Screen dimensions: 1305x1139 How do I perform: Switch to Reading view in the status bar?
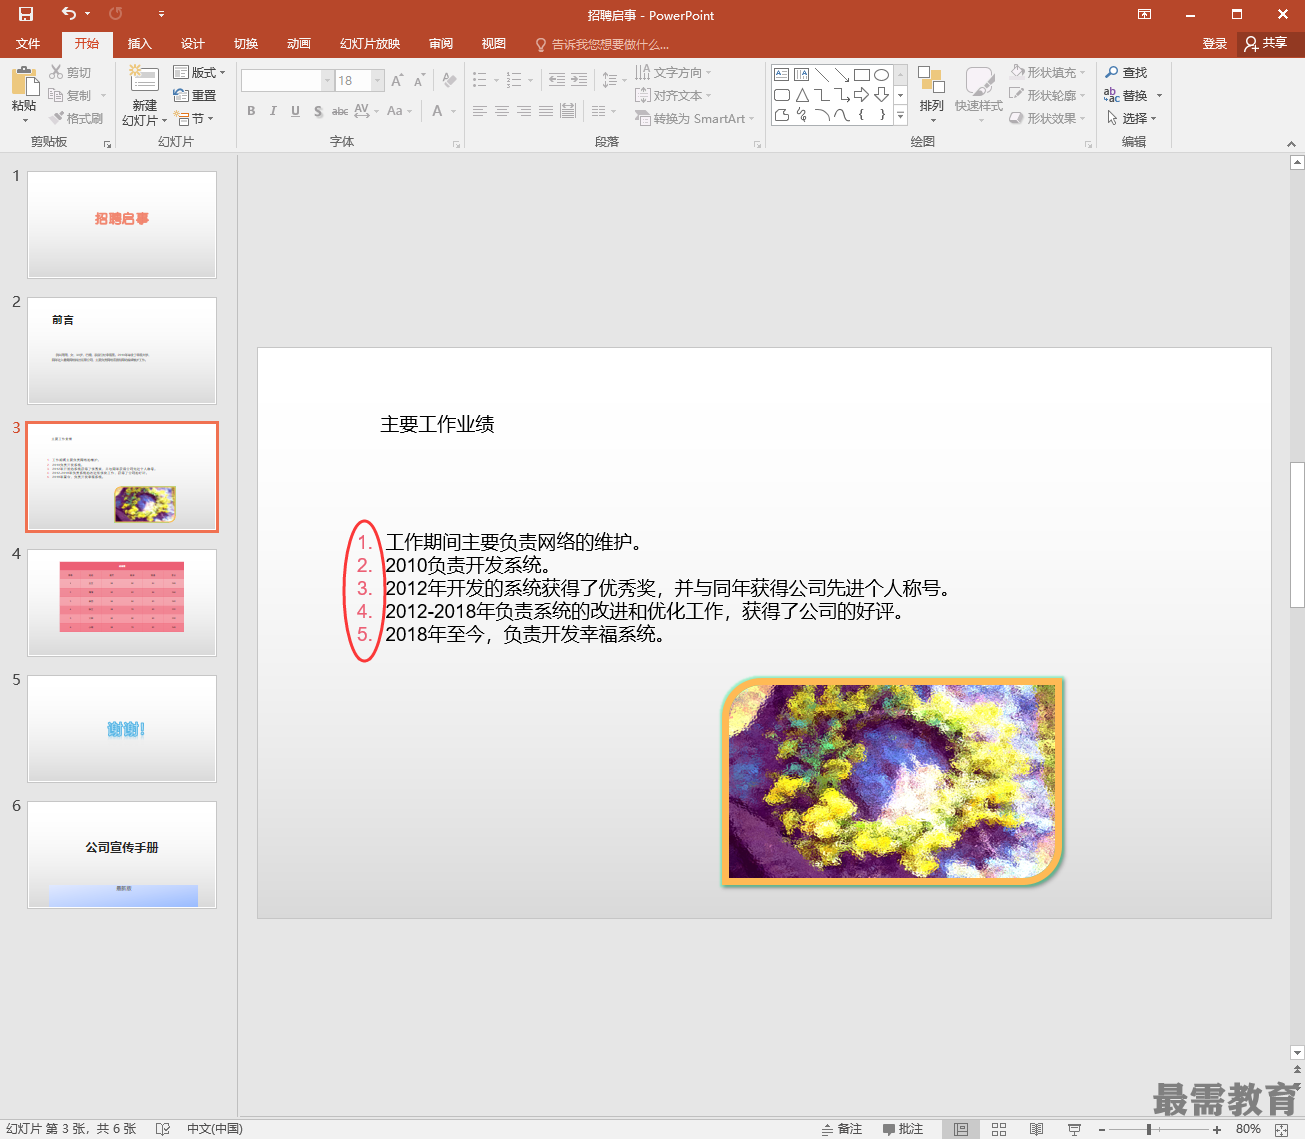click(1037, 1129)
